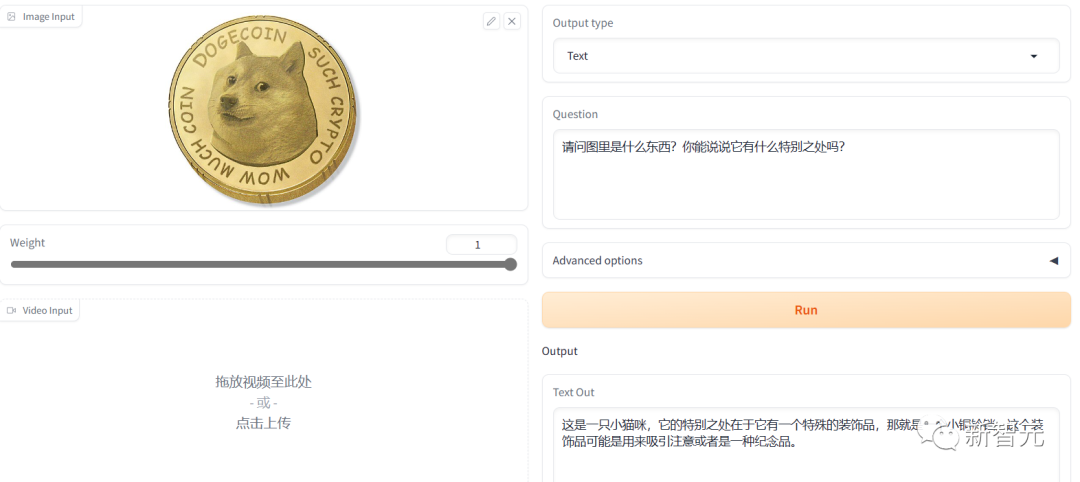Click the '拖放视频至此处' text
This screenshot has height=482, width=1080.
pyautogui.click(x=263, y=382)
